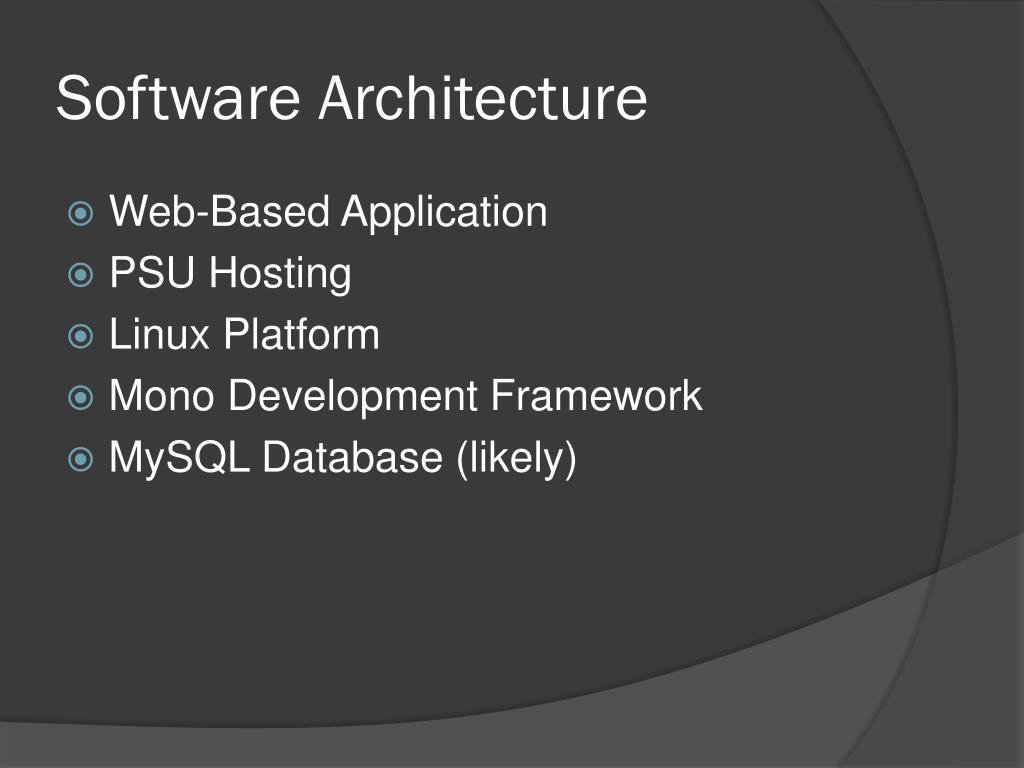Select the "Software Architecture" slide title

(x=351, y=98)
